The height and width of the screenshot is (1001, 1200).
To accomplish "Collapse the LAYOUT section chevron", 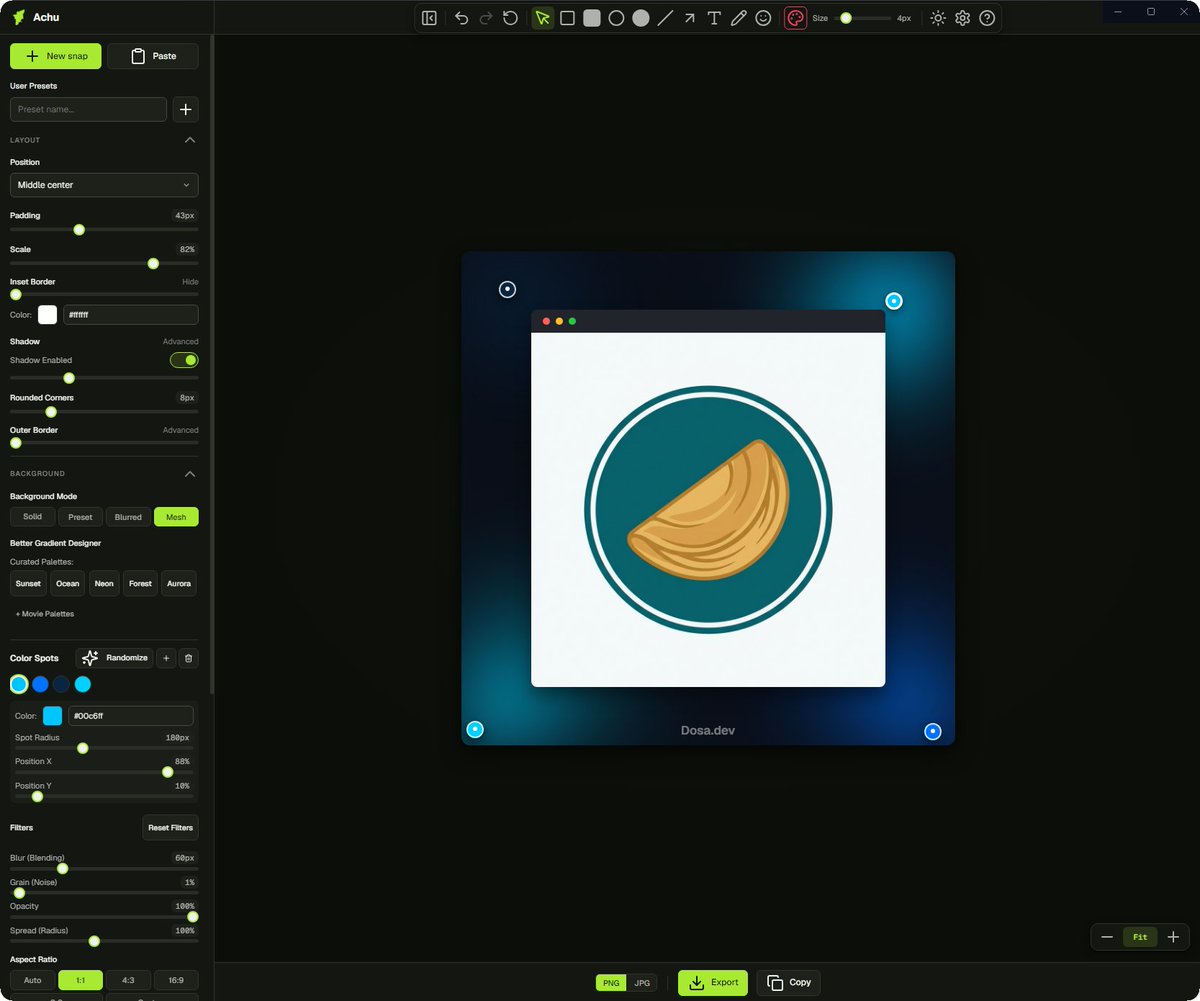I will (190, 140).
